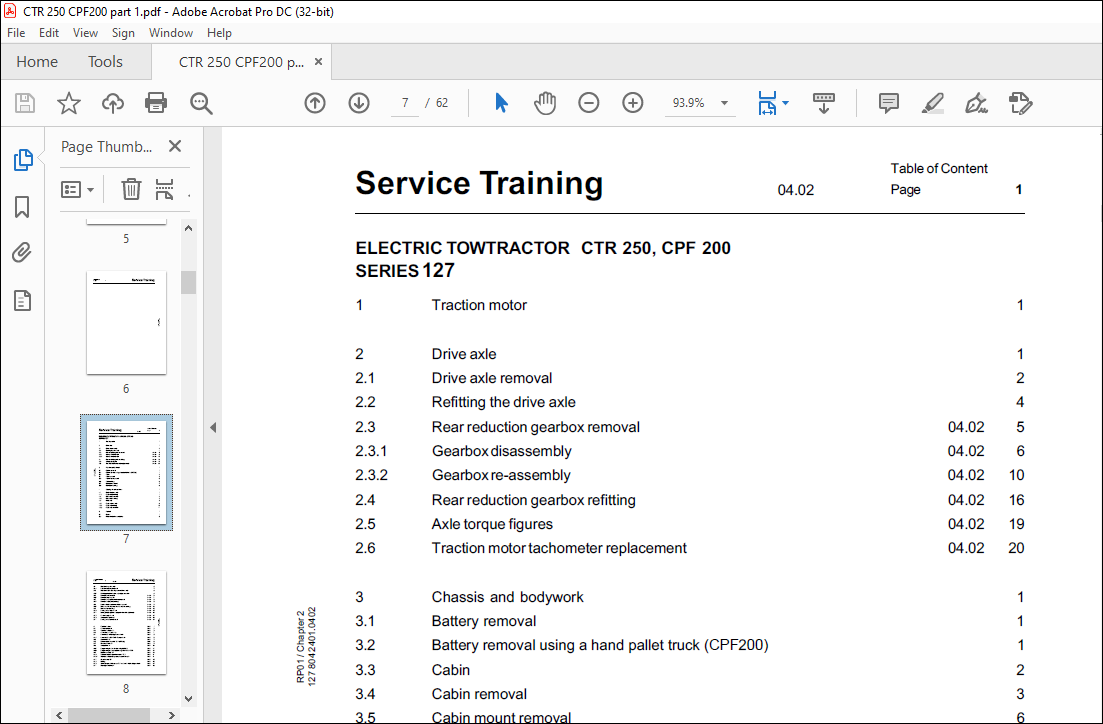Zoom in with the plus button
1103x724 pixels.
[633, 103]
